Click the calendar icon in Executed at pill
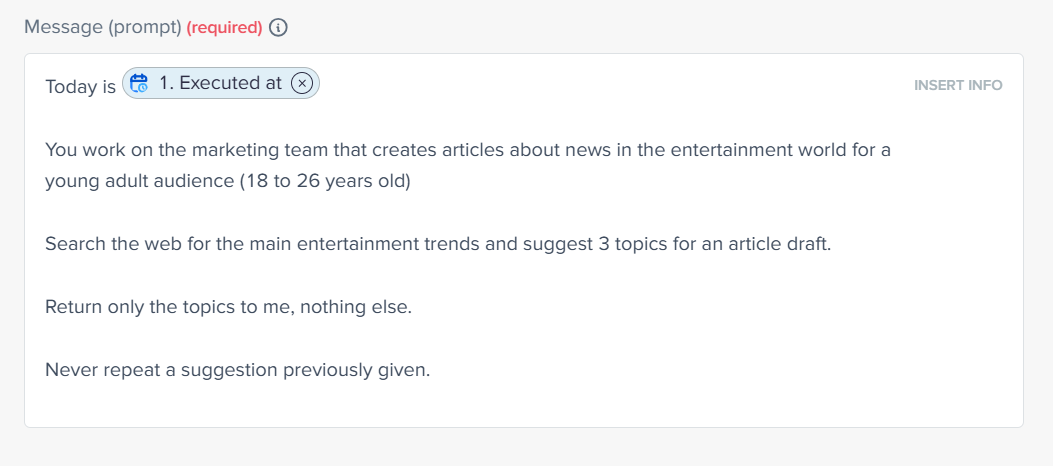Image resolution: width=1053 pixels, height=466 pixels. [x=139, y=83]
